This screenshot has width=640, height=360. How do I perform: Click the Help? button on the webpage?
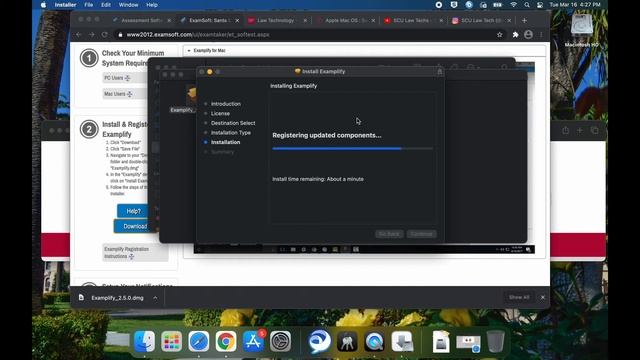pos(133,211)
